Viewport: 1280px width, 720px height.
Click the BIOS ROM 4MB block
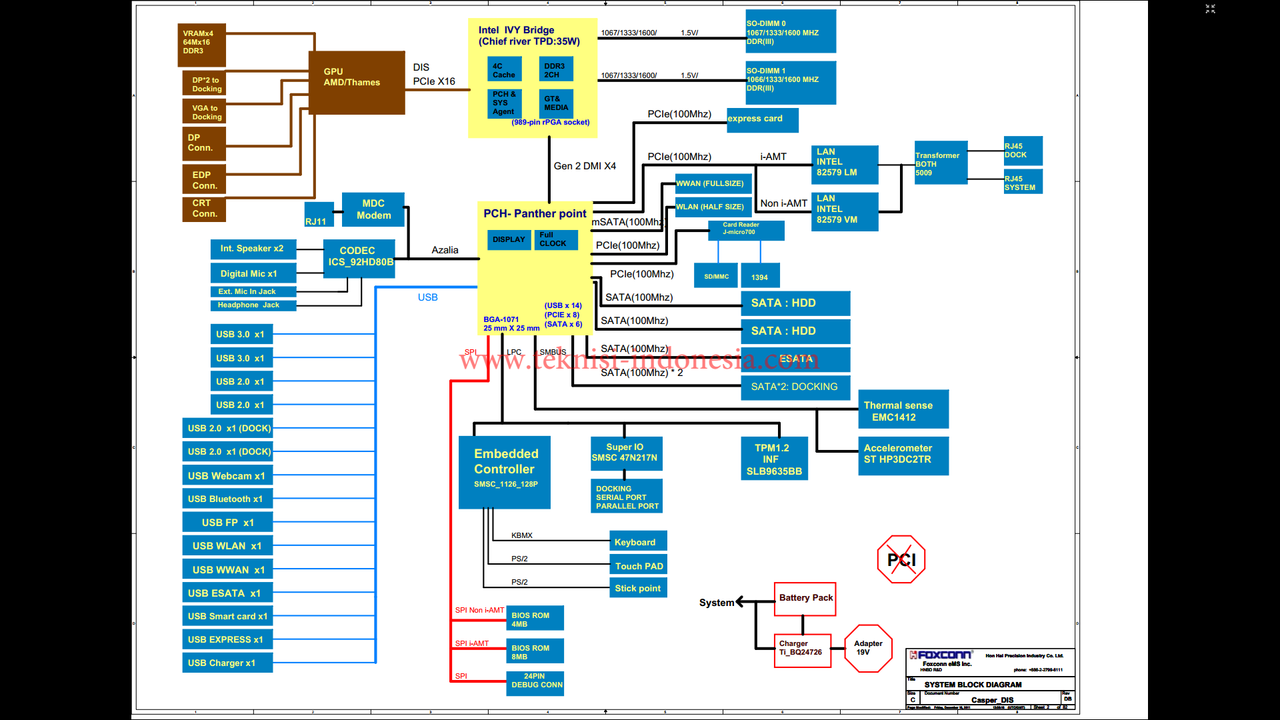535,618
